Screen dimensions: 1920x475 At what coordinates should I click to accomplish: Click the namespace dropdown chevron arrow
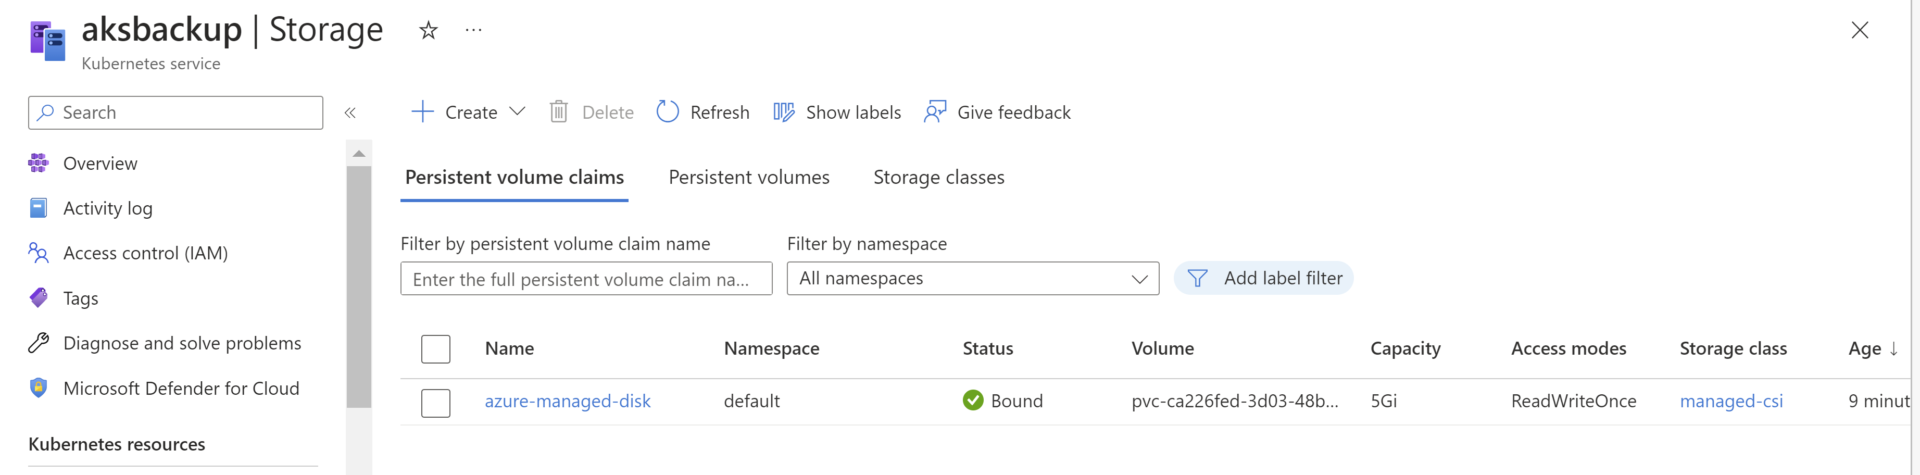click(x=1139, y=279)
